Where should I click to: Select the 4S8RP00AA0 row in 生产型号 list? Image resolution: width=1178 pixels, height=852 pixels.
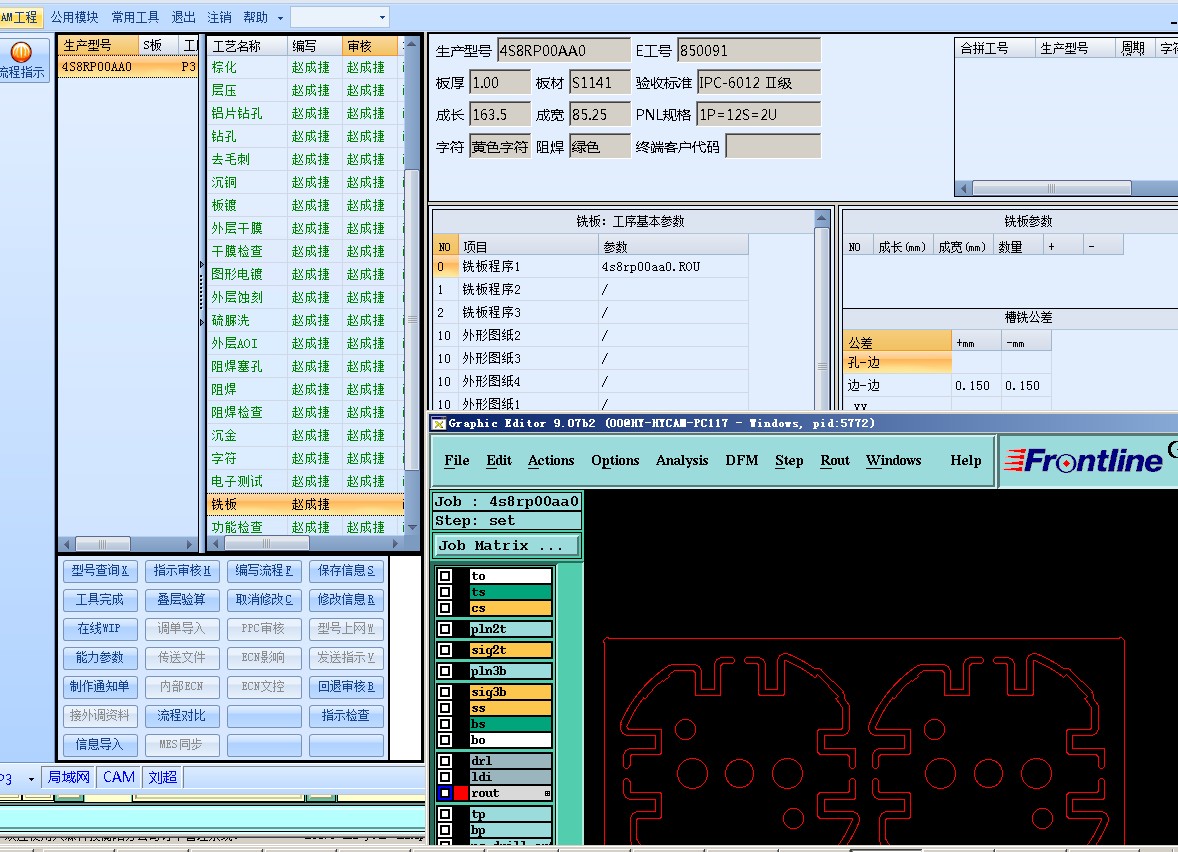(x=128, y=67)
